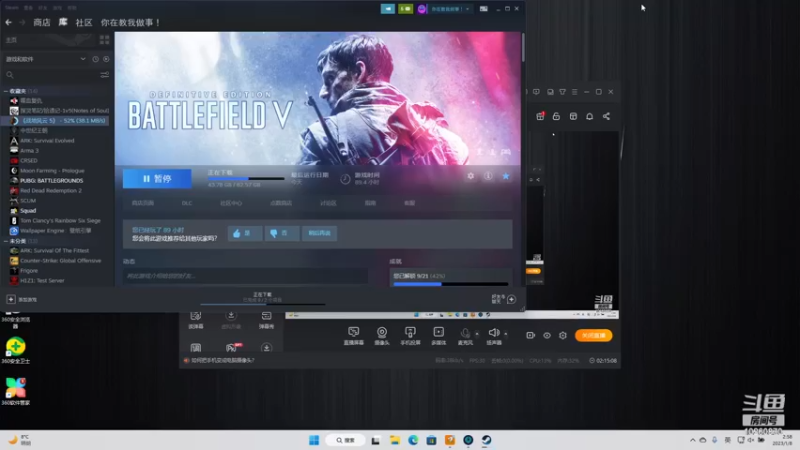Select Red Dead Redemption 2
The image size is (800, 450).
(x=51, y=190)
